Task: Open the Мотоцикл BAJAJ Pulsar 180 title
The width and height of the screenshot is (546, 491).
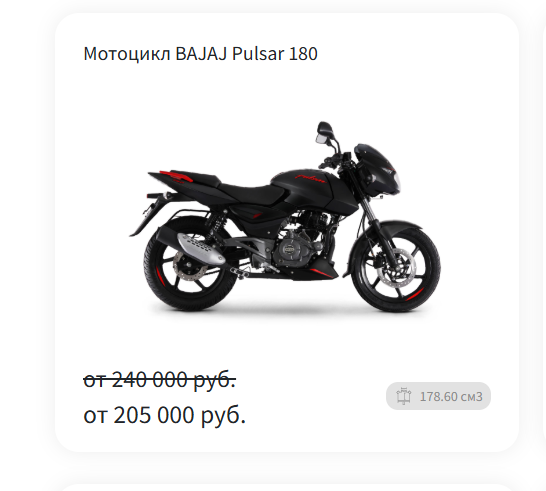Action: [x=201, y=54]
